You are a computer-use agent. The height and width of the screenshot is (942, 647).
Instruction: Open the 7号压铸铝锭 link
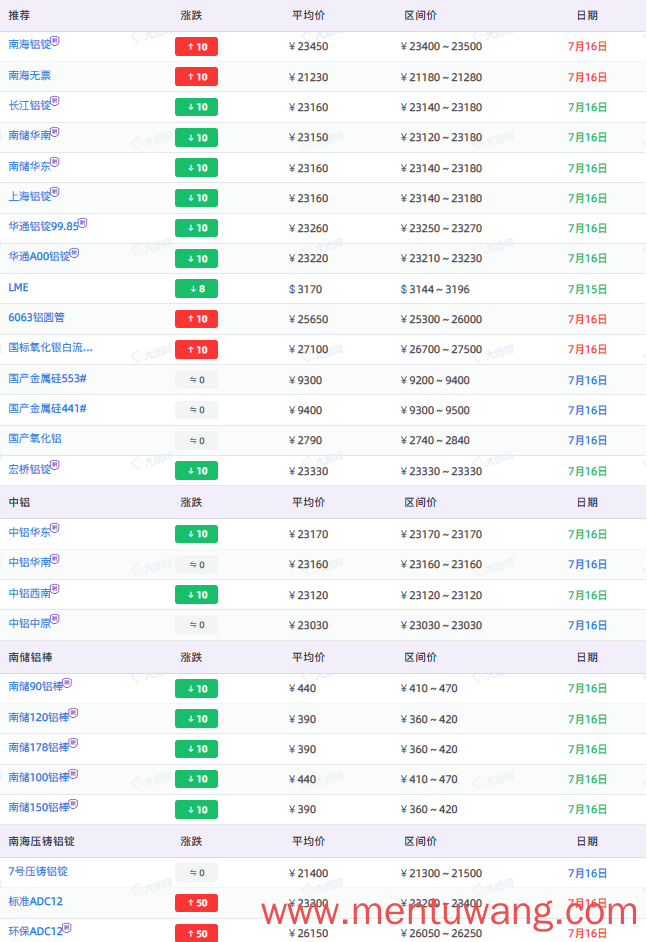coord(38,872)
